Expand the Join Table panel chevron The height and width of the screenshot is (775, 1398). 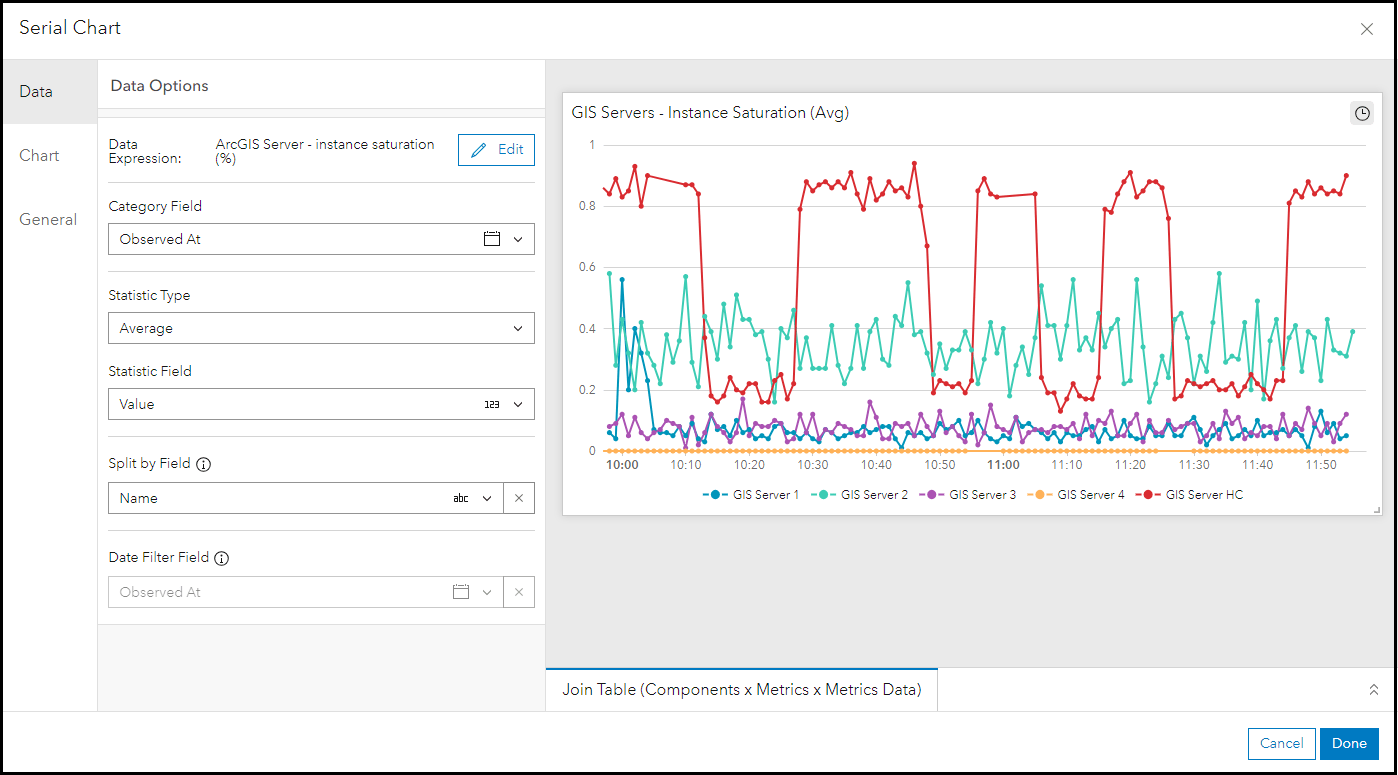[1373, 690]
